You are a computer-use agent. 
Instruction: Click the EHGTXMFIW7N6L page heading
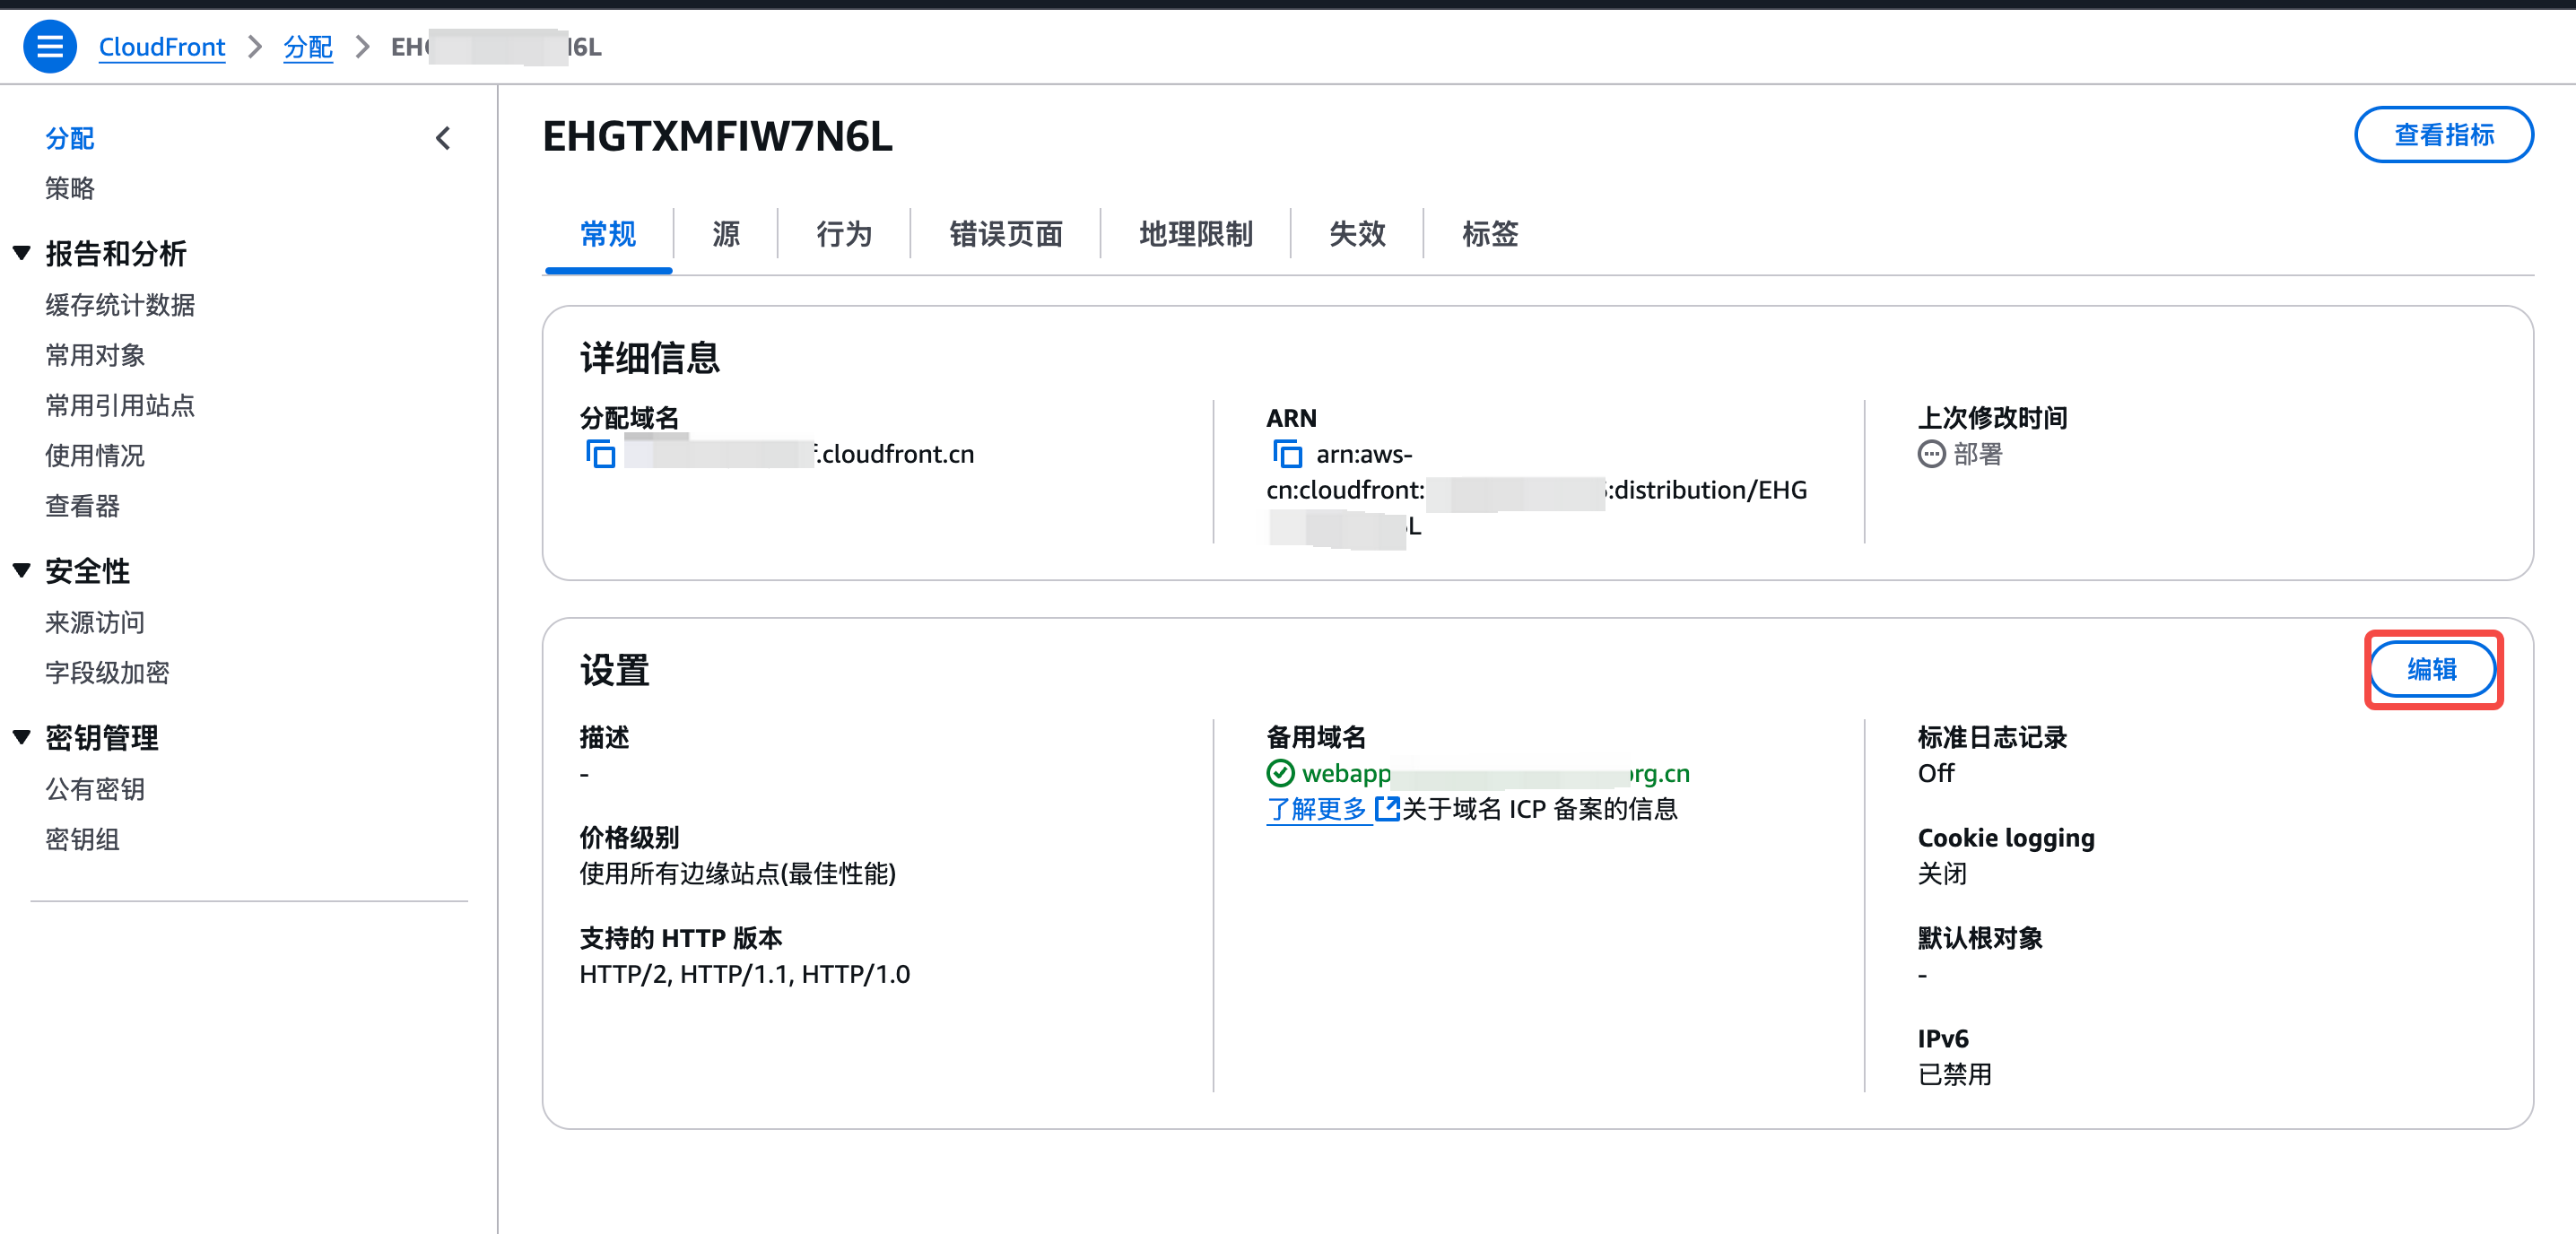pyautogui.click(x=717, y=136)
